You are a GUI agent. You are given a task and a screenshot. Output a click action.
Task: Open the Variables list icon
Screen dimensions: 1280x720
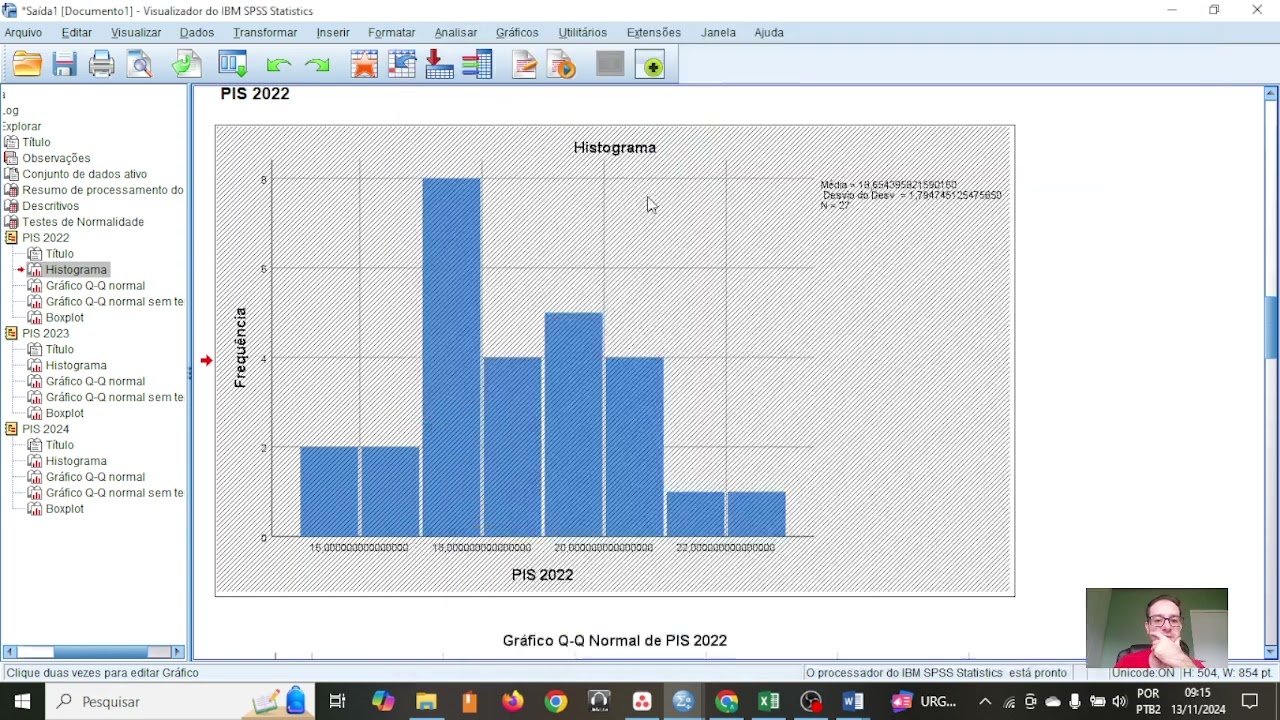click(x=477, y=66)
